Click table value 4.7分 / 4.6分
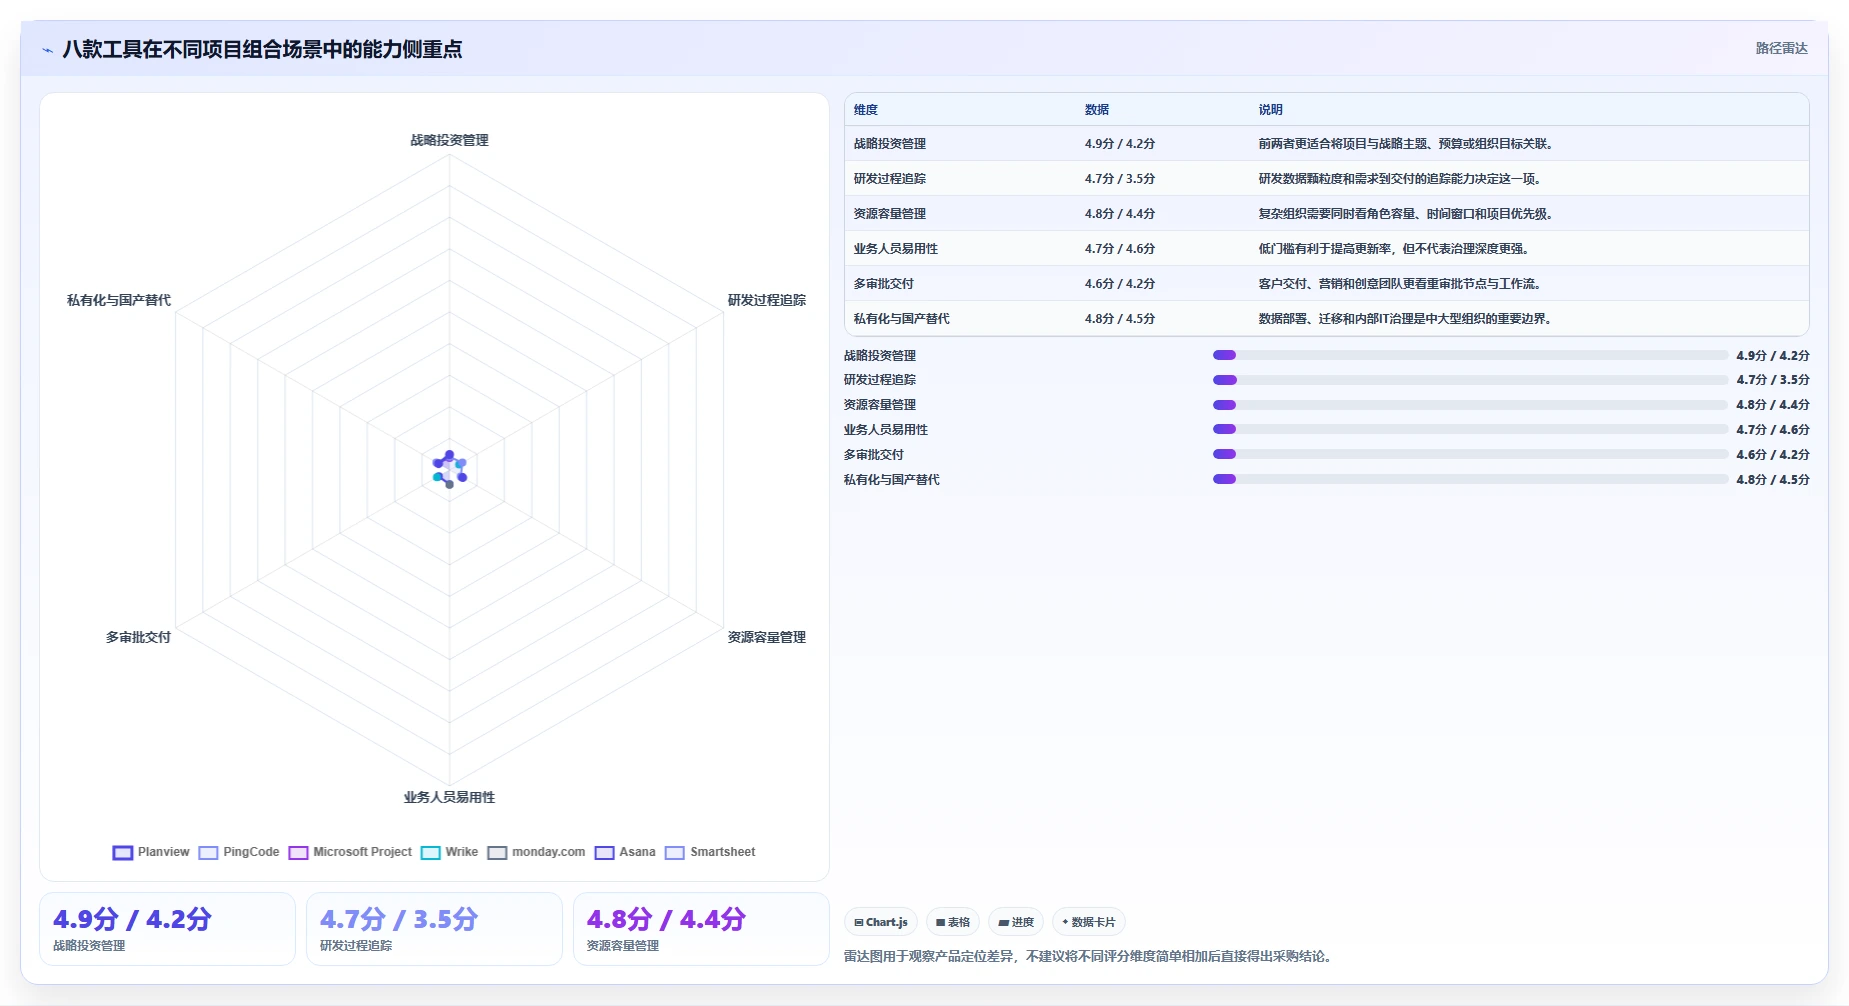The image size is (1849, 1006). pos(1120,249)
